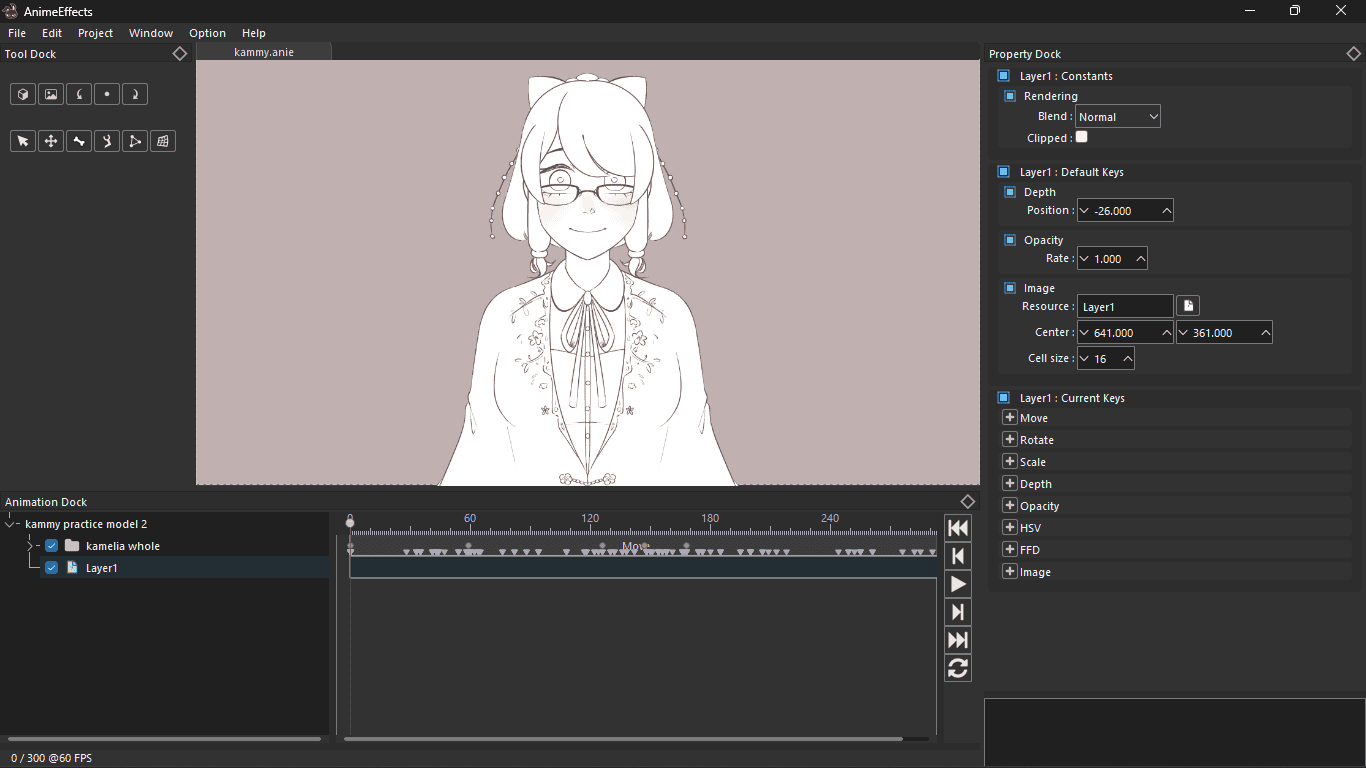Select the Cursor tool in the Tool Dock
The height and width of the screenshot is (768, 1366).
coord(22,140)
